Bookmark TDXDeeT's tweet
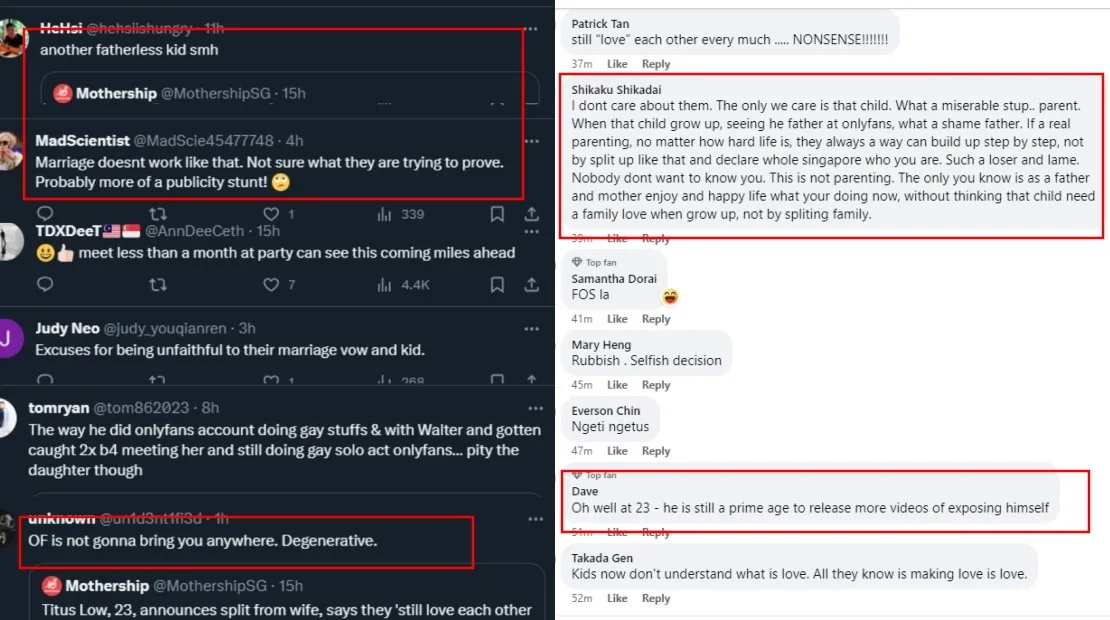 497,285
